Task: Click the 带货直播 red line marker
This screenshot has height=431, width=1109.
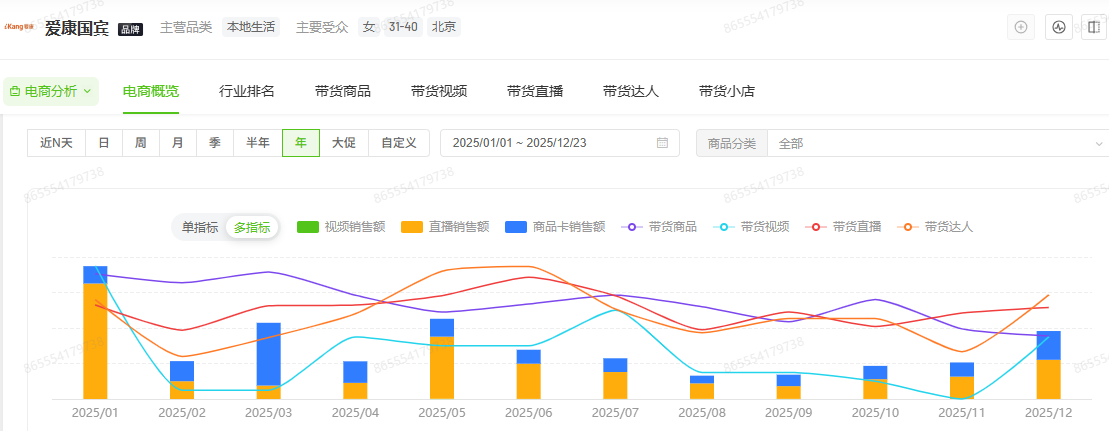Action: pos(814,227)
